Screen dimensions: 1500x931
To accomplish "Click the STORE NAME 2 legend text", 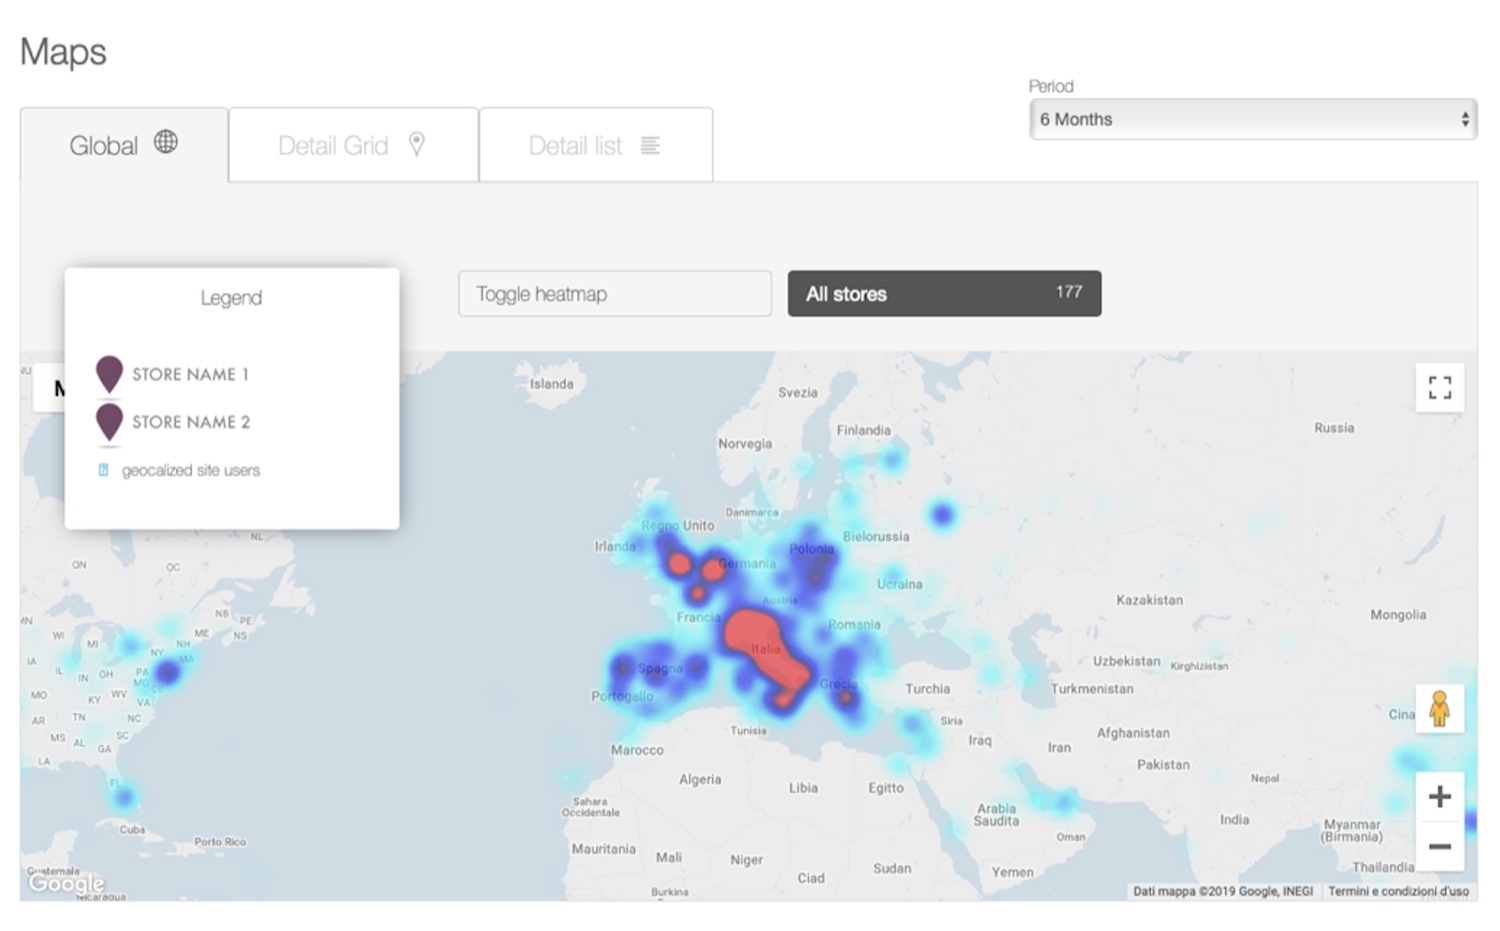I will [x=191, y=422].
